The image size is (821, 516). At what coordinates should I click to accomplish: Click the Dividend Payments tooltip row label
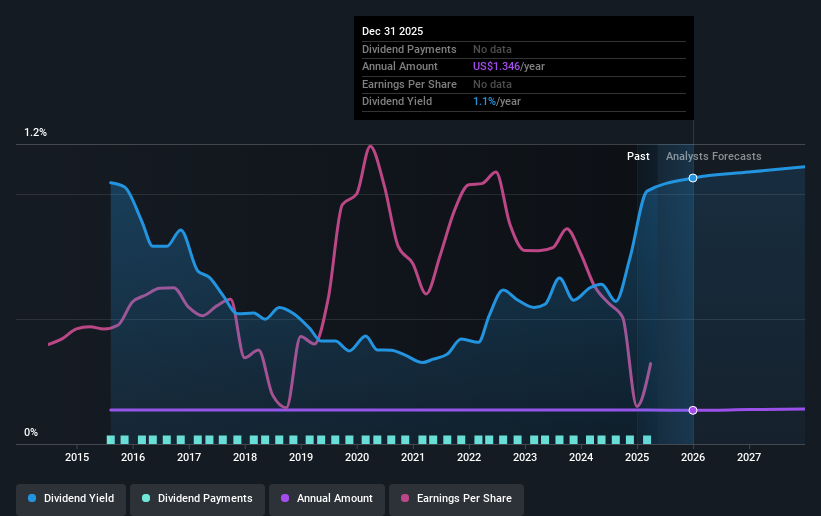(x=409, y=49)
